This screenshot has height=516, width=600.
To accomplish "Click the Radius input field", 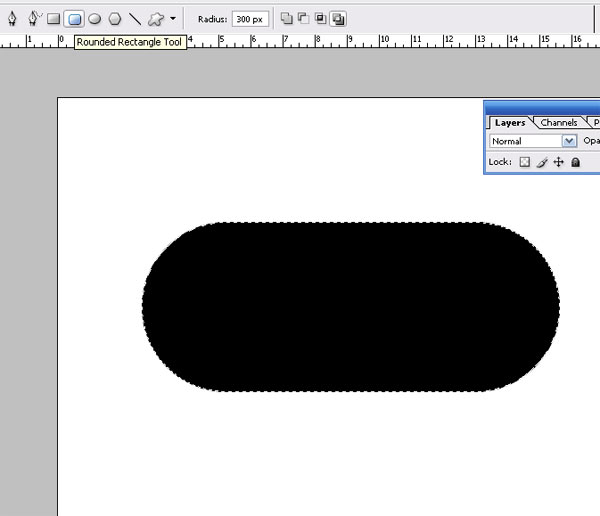I will 250,19.
